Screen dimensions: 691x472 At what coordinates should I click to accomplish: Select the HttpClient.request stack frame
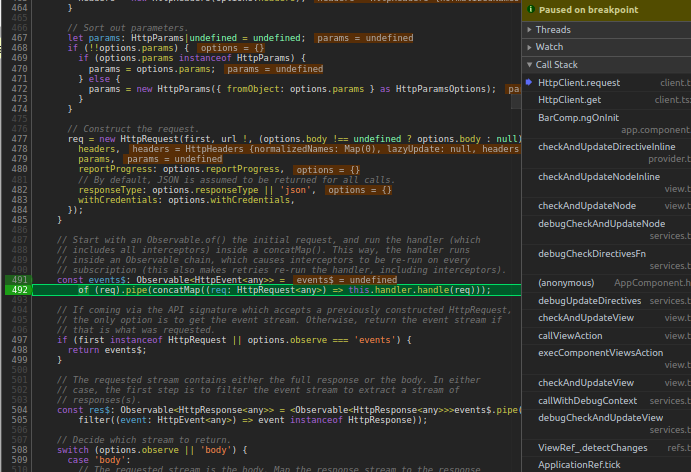coord(578,83)
